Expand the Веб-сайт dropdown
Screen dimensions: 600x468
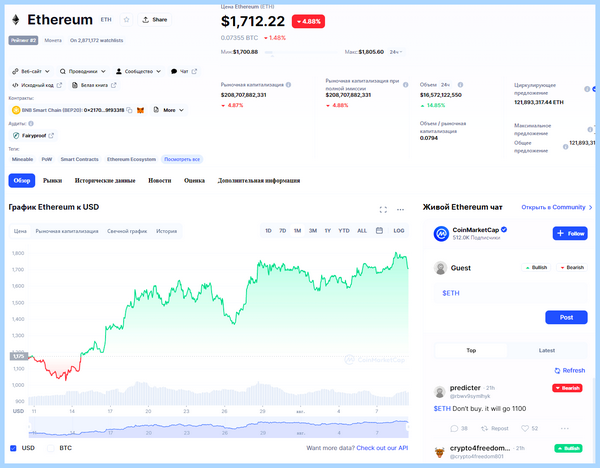[31, 72]
